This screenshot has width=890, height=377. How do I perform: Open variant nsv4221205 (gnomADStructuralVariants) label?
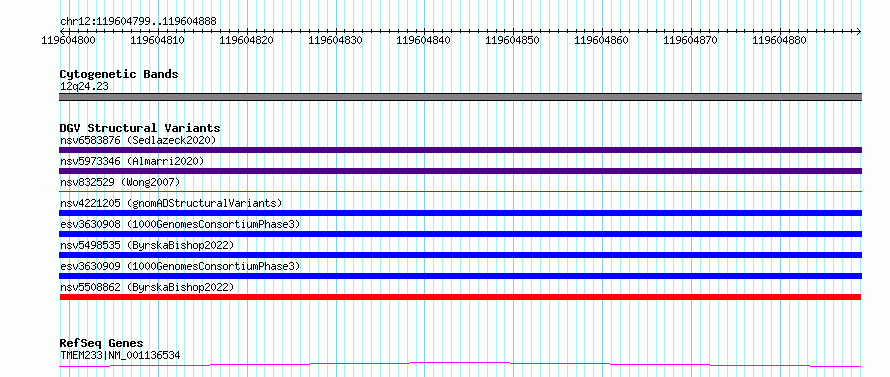coord(171,203)
